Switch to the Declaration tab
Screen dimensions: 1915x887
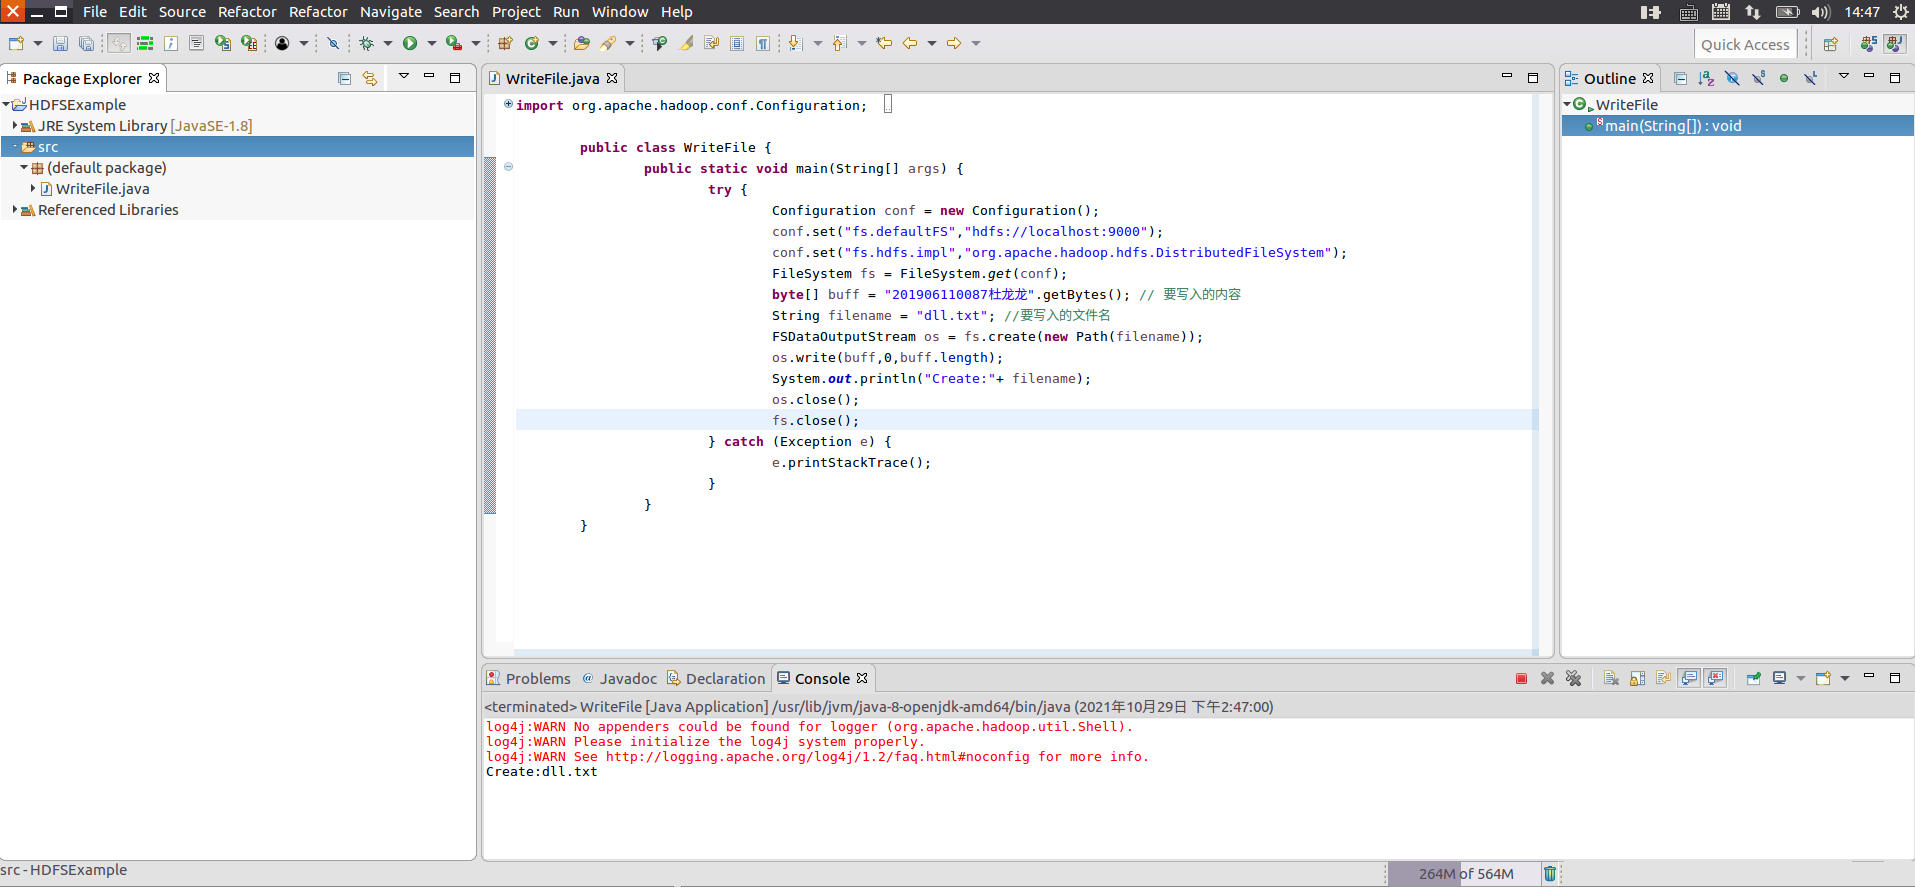click(x=716, y=679)
